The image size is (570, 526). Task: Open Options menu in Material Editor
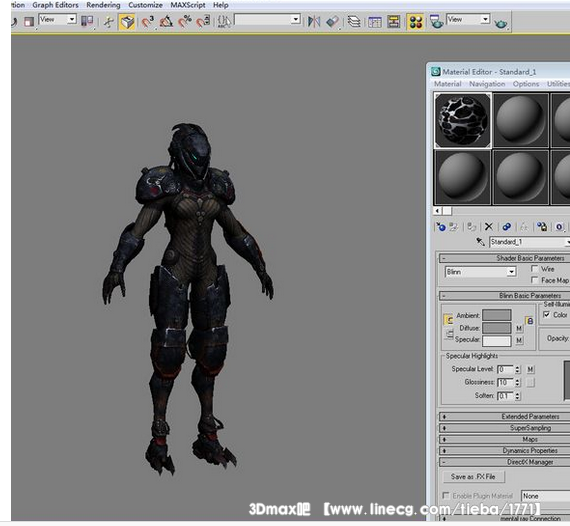(x=526, y=84)
